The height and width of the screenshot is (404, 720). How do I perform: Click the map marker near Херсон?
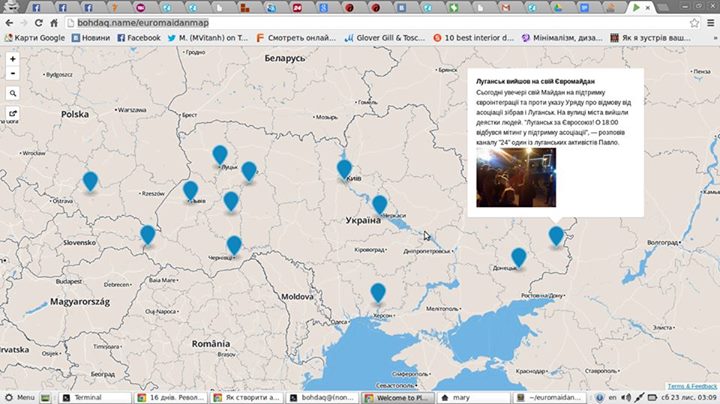click(377, 291)
